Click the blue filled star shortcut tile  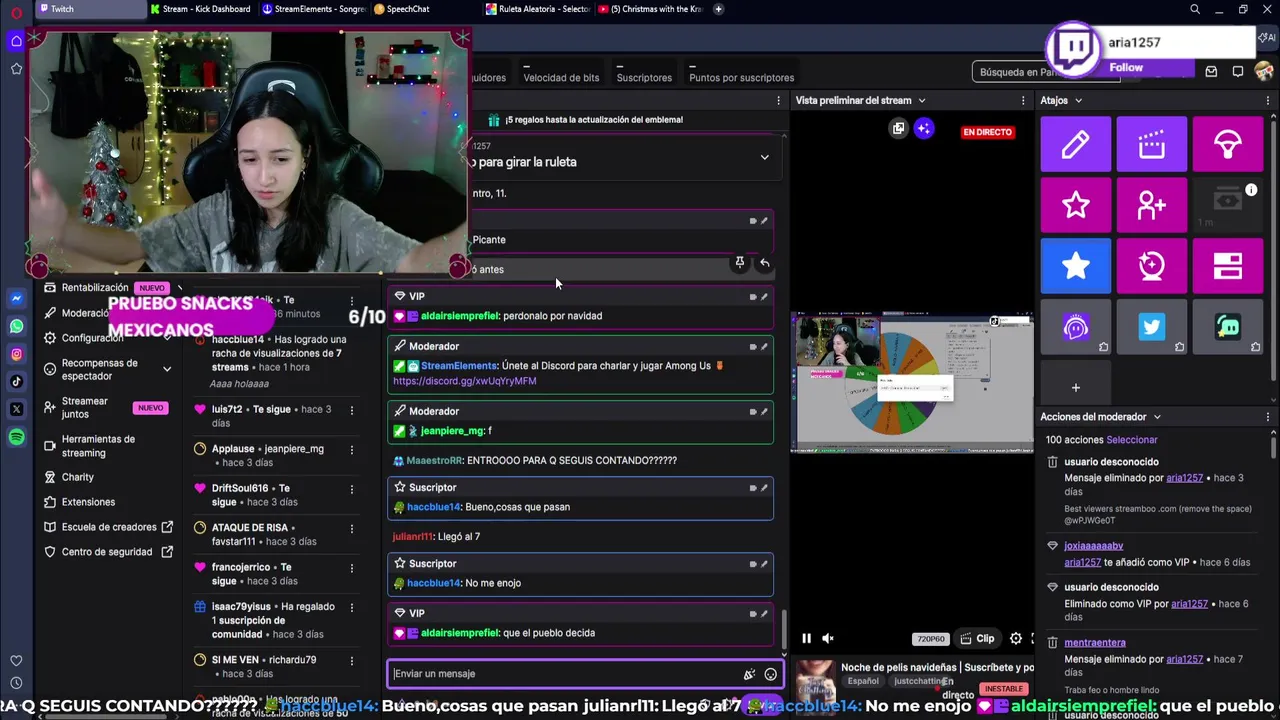click(x=1075, y=266)
